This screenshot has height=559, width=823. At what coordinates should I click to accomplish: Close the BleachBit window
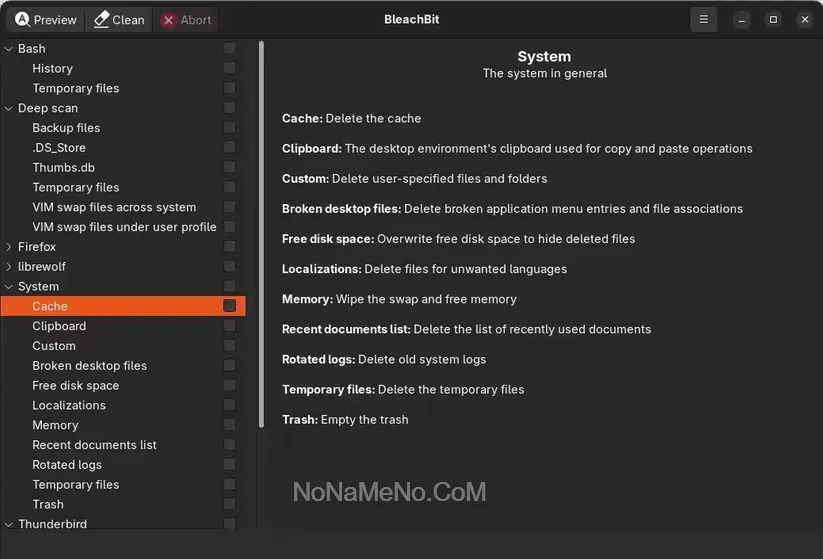tap(804, 20)
